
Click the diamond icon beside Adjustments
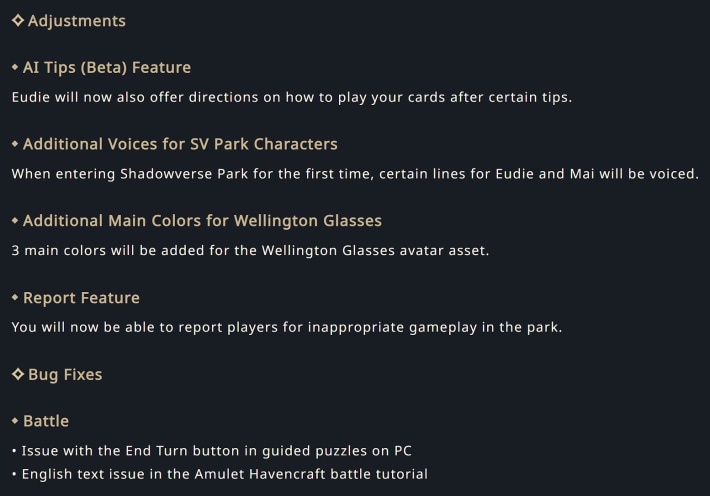(18, 20)
